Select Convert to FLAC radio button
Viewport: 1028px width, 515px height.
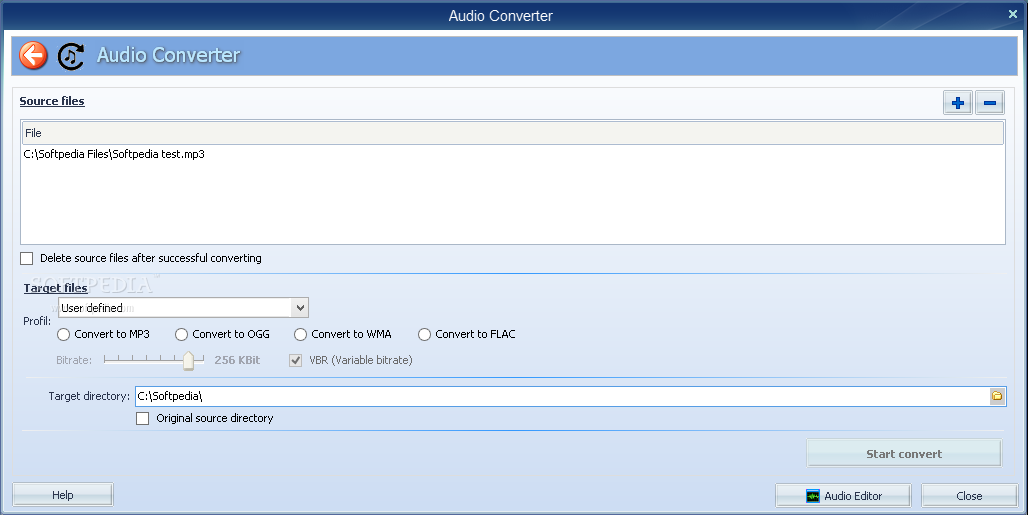click(424, 334)
